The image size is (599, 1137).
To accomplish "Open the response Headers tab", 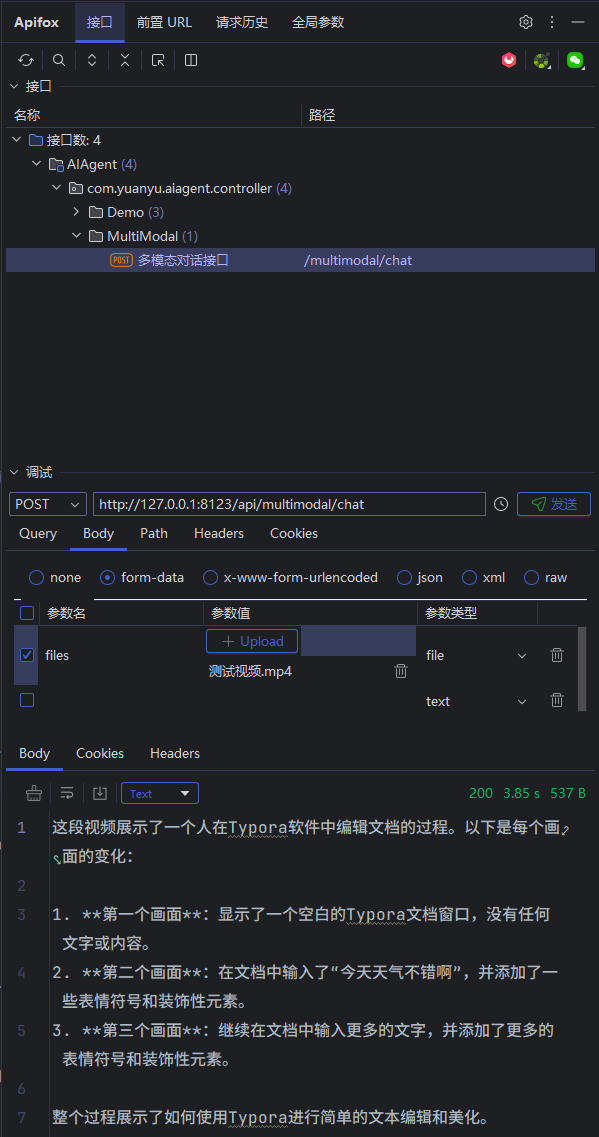I will [175, 753].
